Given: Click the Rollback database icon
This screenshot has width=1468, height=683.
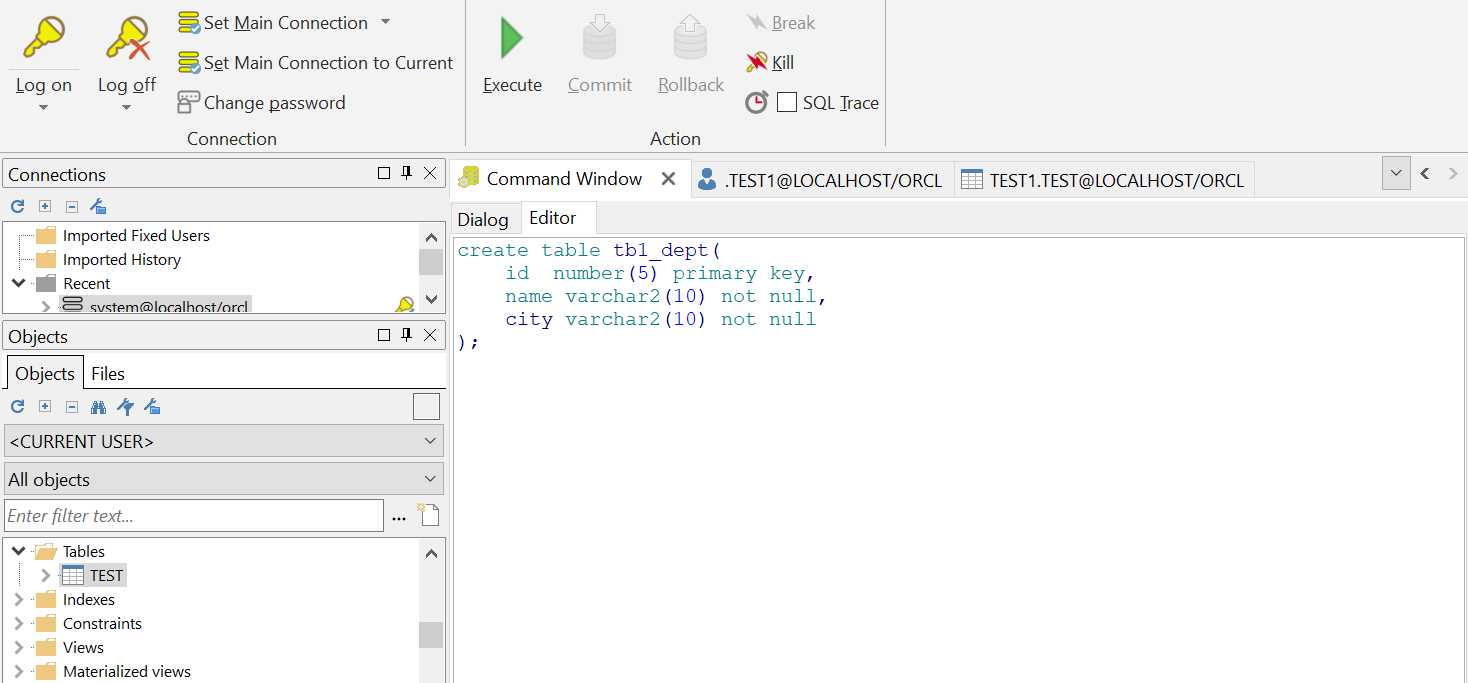Looking at the screenshot, I should pyautogui.click(x=690, y=38).
